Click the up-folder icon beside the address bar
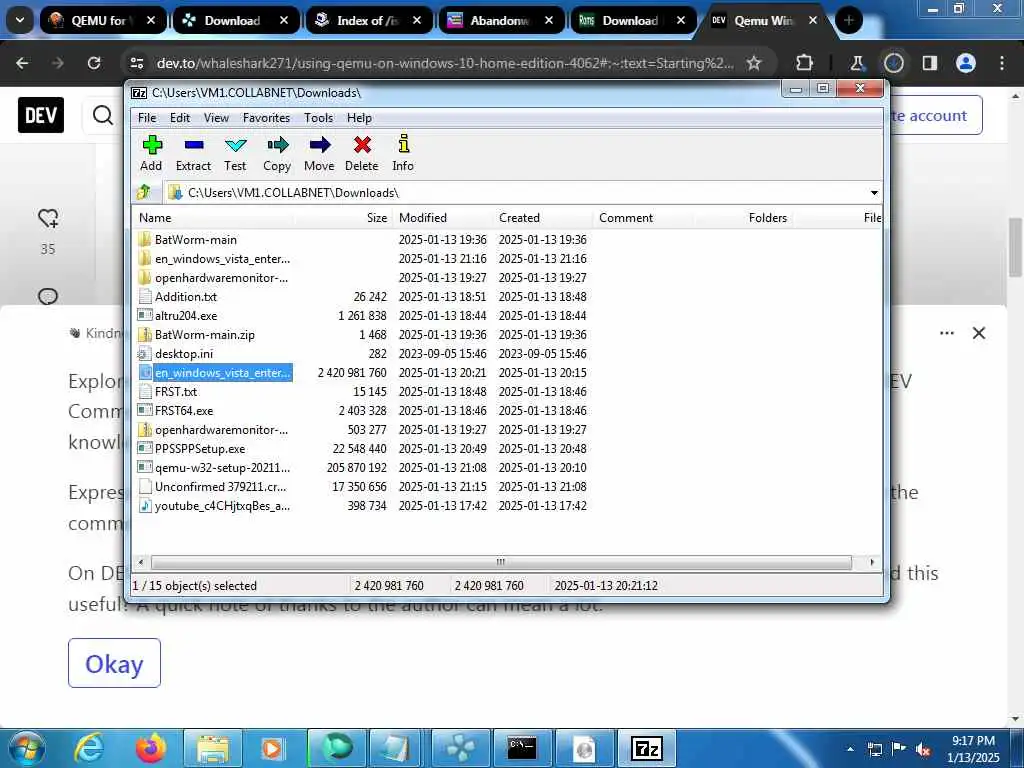The height and width of the screenshot is (768, 1024). click(x=144, y=193)
